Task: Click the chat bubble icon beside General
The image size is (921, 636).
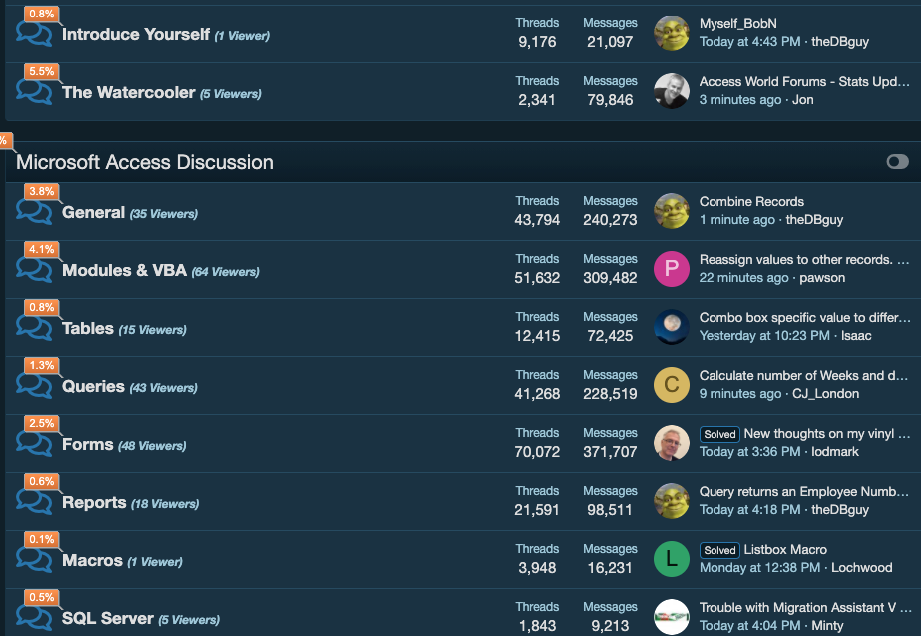Action: pyautogui.click(x=35, y=213)
